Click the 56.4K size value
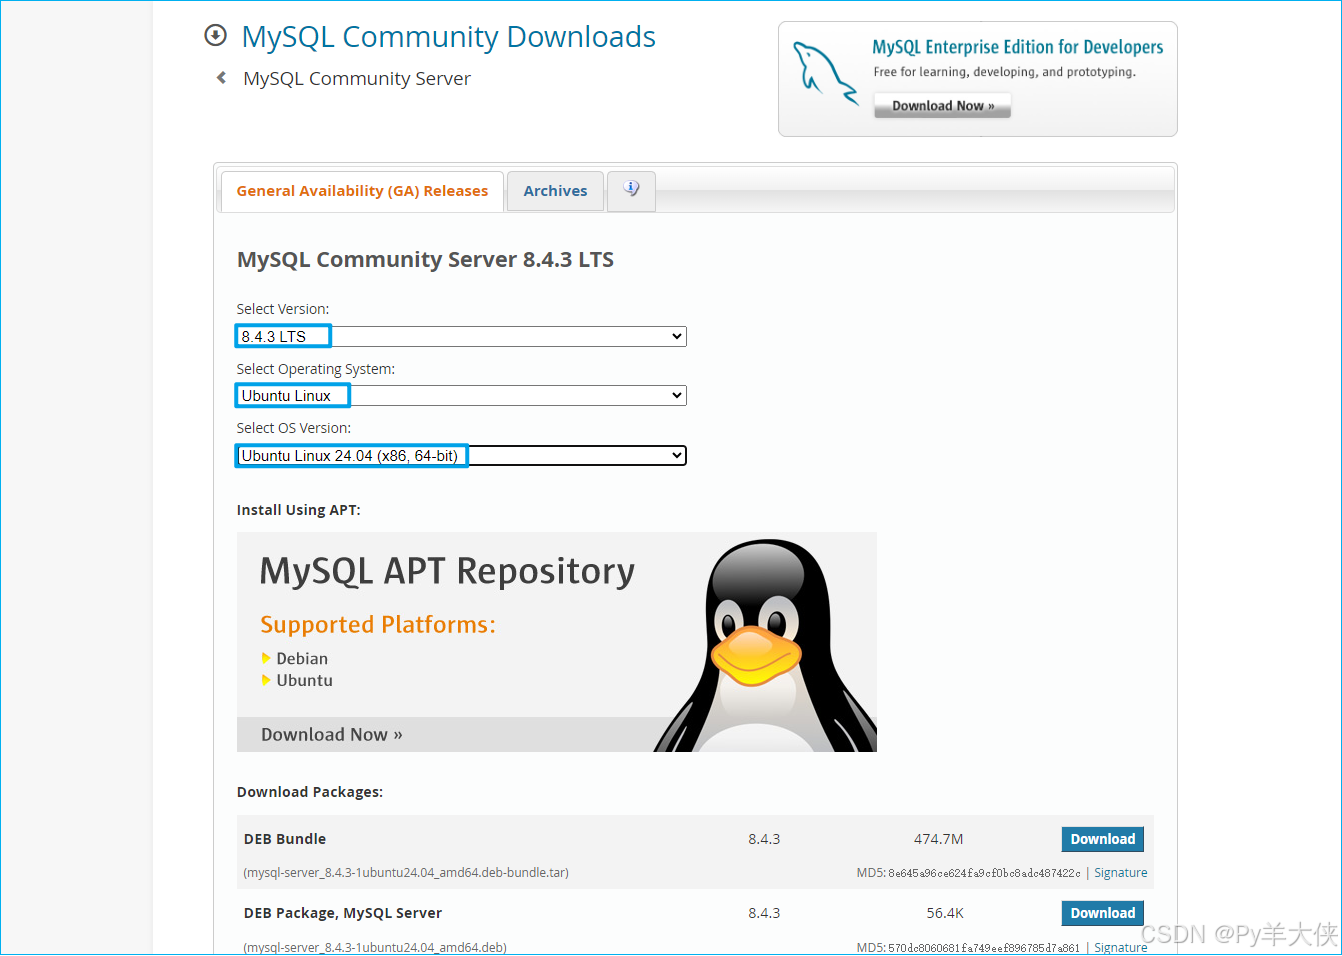1342x956 pixels. 945,913
